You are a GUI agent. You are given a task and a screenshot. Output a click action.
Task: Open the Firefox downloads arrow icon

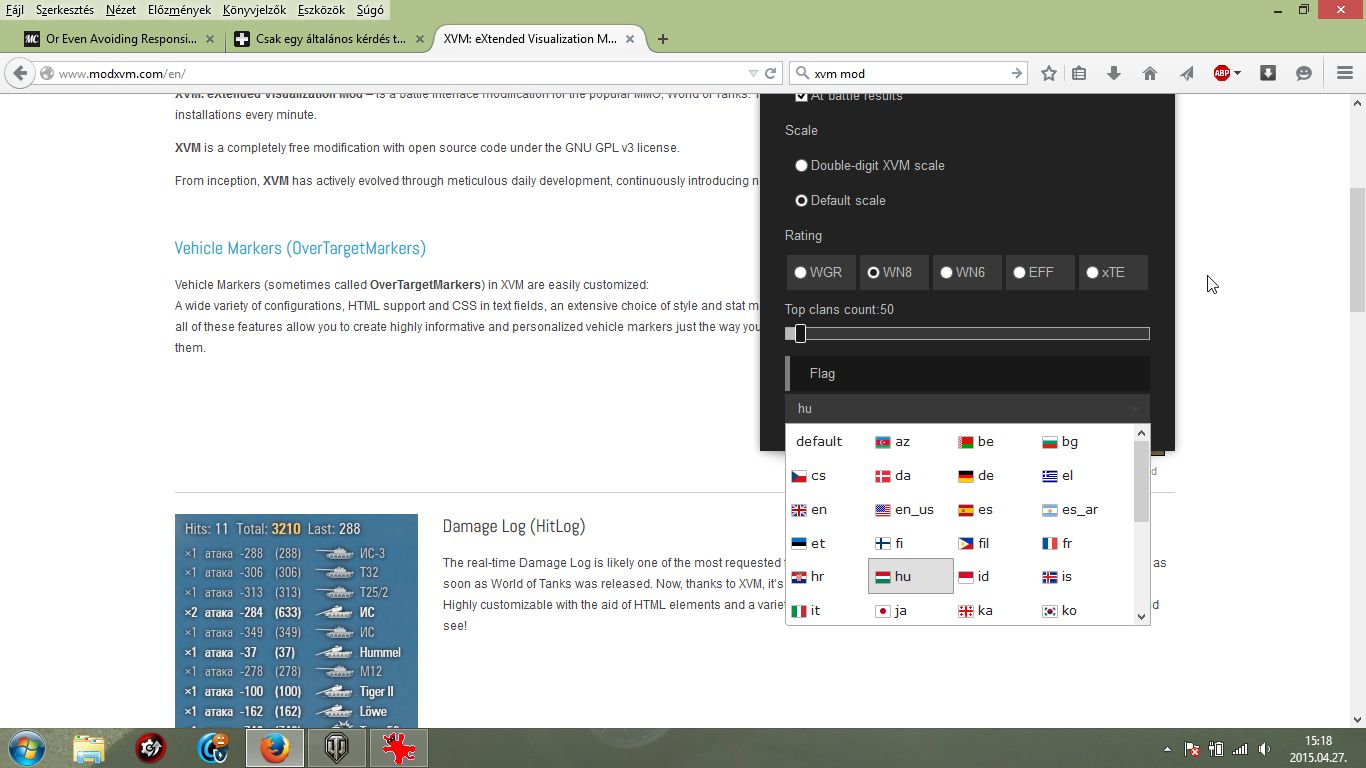(x=1113, y=73)
